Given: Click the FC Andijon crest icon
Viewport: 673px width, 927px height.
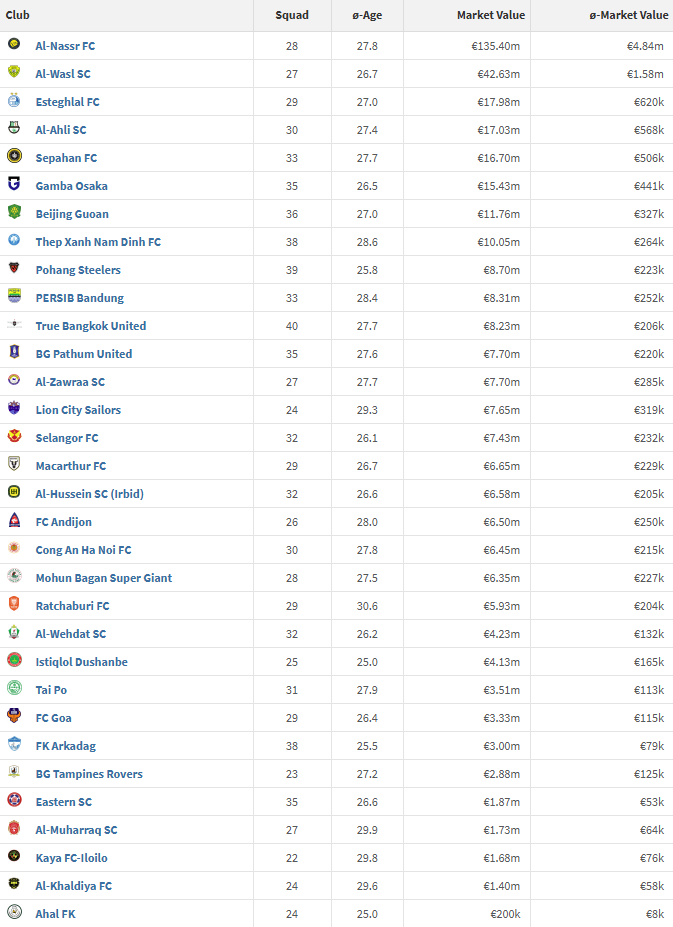Looking at the screenshot, I should point(14,520).
